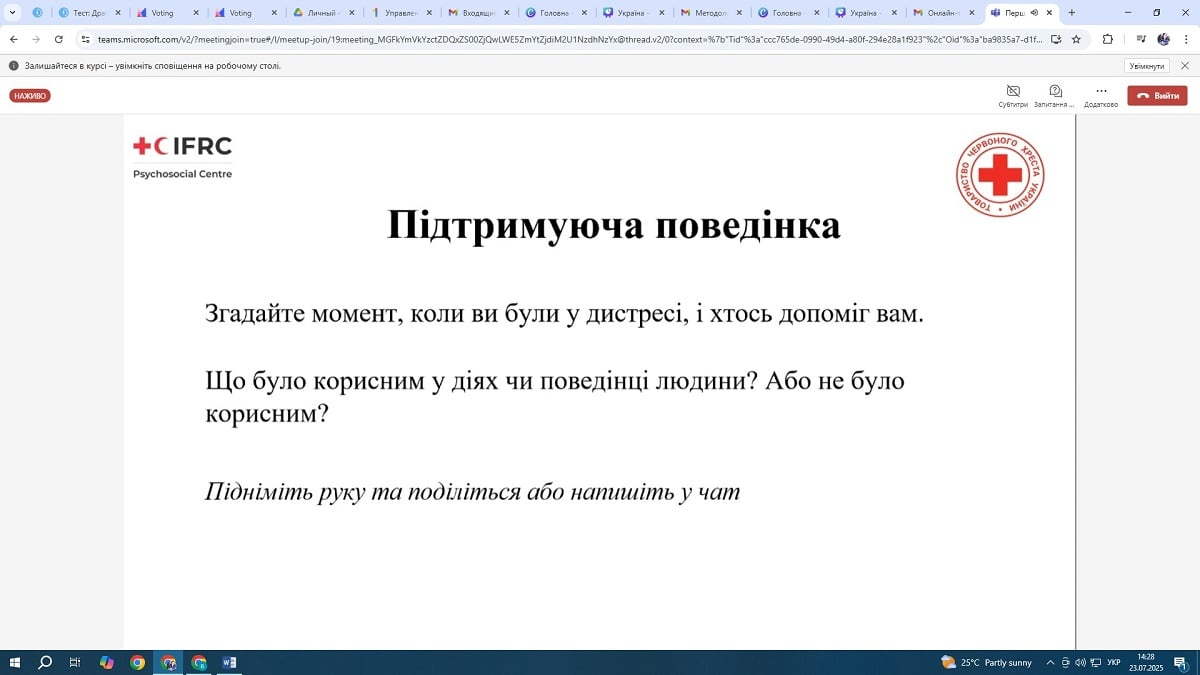Click the Ukrainian Red Cross round emblem
This screenshot has height=675, width=1200.
[x=999, y=175]
